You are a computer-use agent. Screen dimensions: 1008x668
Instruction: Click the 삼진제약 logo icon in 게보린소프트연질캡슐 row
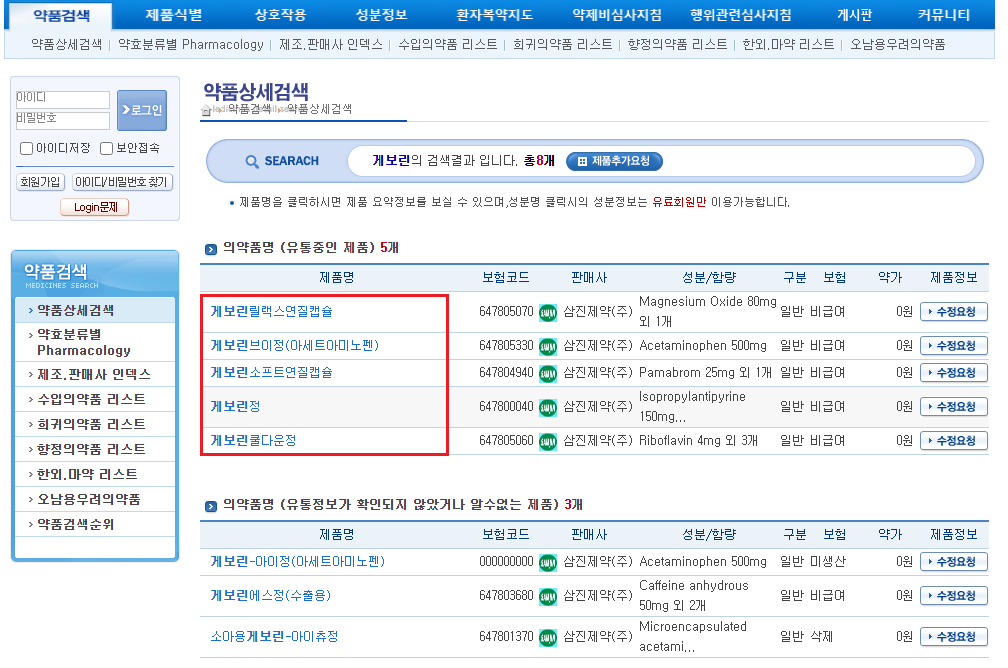(548, 374)
